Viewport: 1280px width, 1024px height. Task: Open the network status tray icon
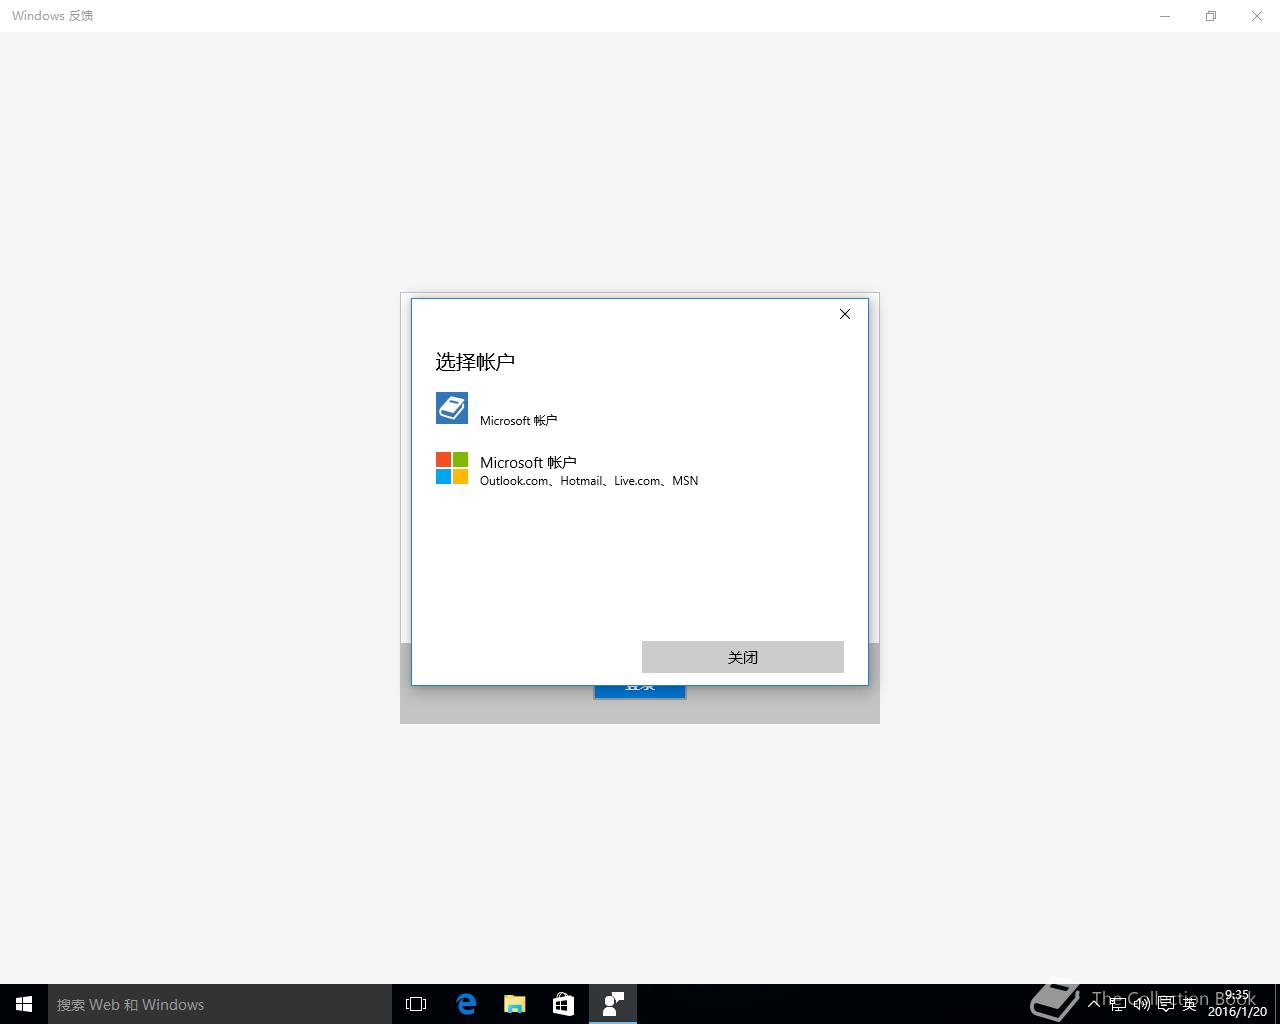[1117, 1004]
